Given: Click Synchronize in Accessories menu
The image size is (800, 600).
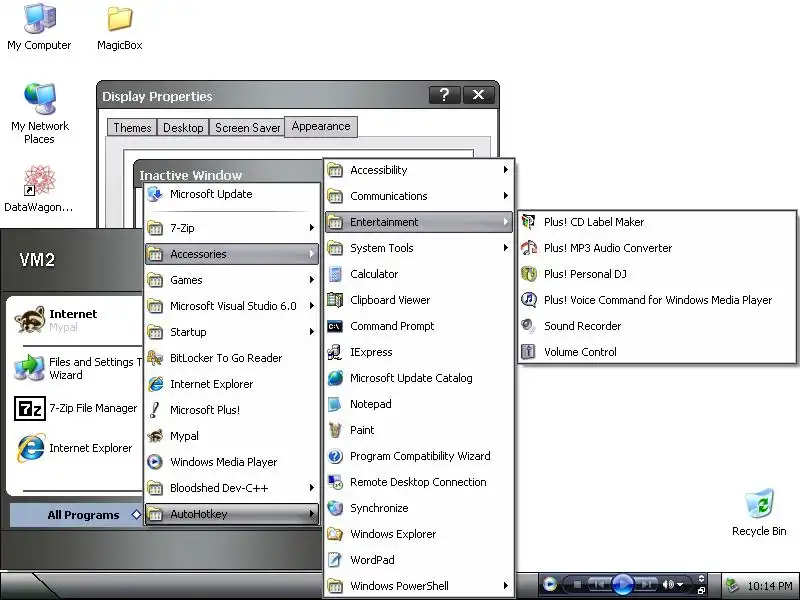Looking at the screenshot, I should [x=418, y=508].
